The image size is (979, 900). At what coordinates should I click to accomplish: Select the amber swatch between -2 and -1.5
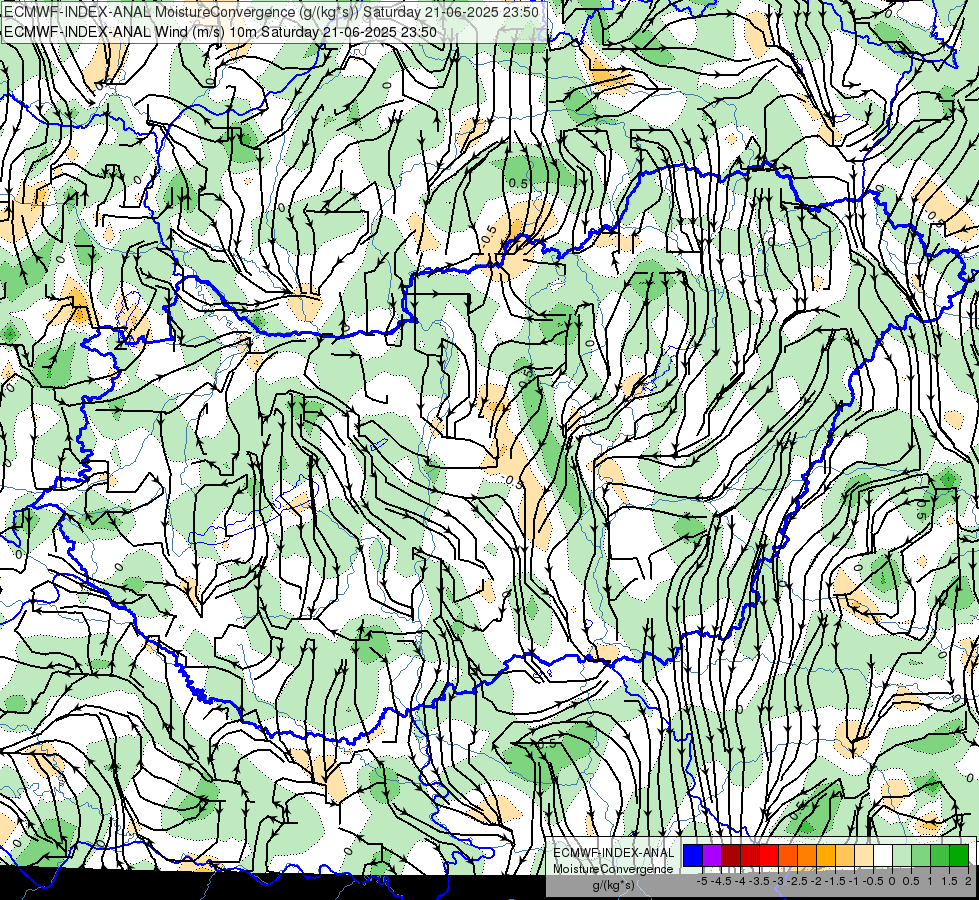click(826, 856)
